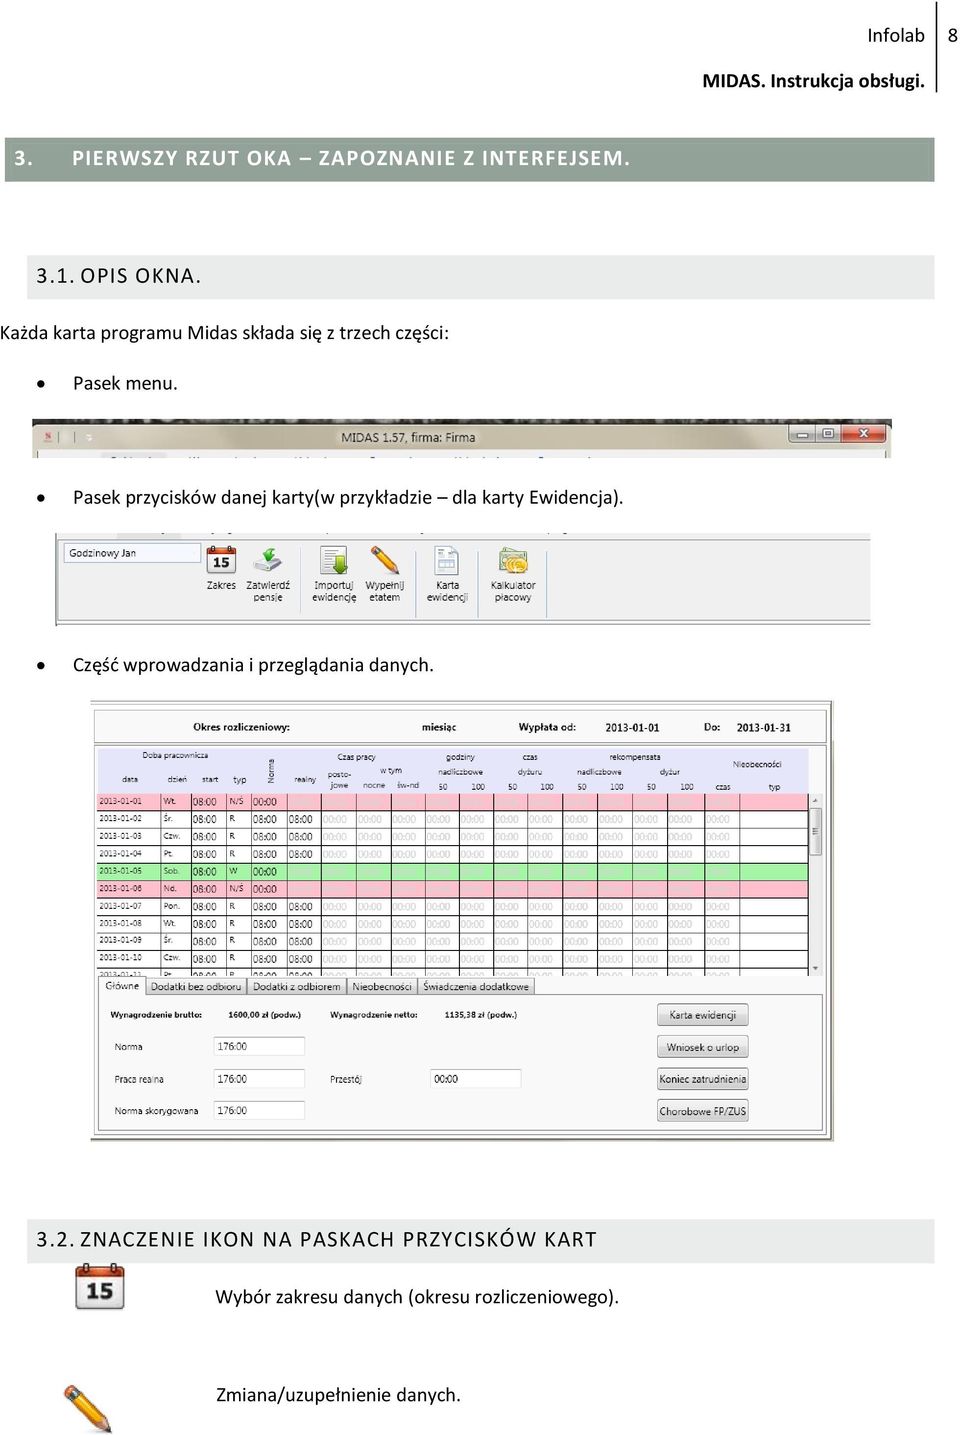Screen dimensions: 960x1435
Task: Select the row dated 2013-01-04
Action: point(452,854)
